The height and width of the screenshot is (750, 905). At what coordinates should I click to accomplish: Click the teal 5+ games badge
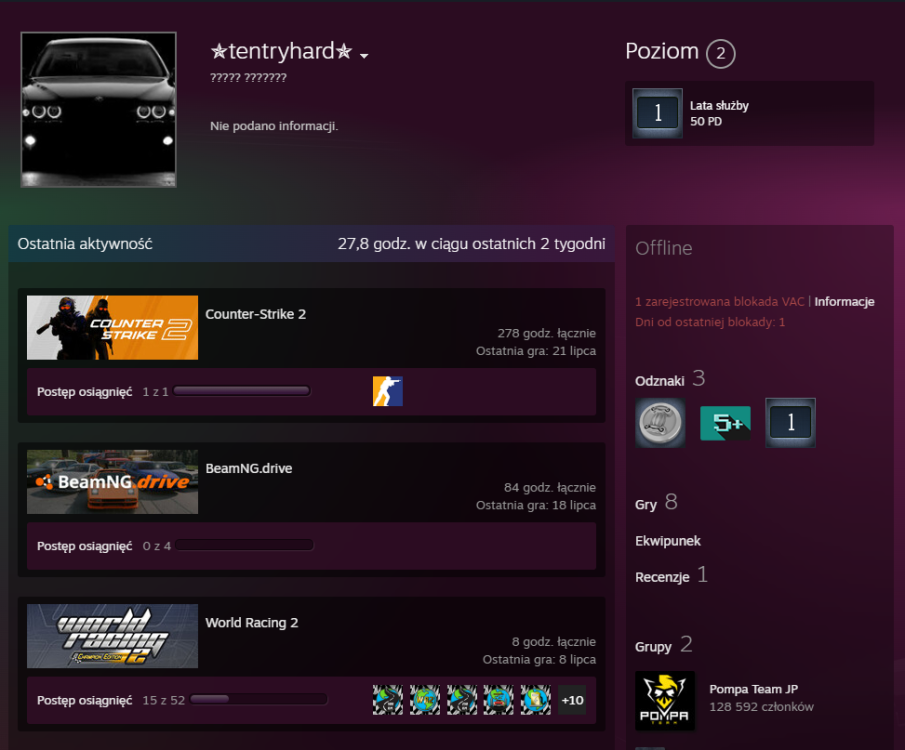point(726,423)
